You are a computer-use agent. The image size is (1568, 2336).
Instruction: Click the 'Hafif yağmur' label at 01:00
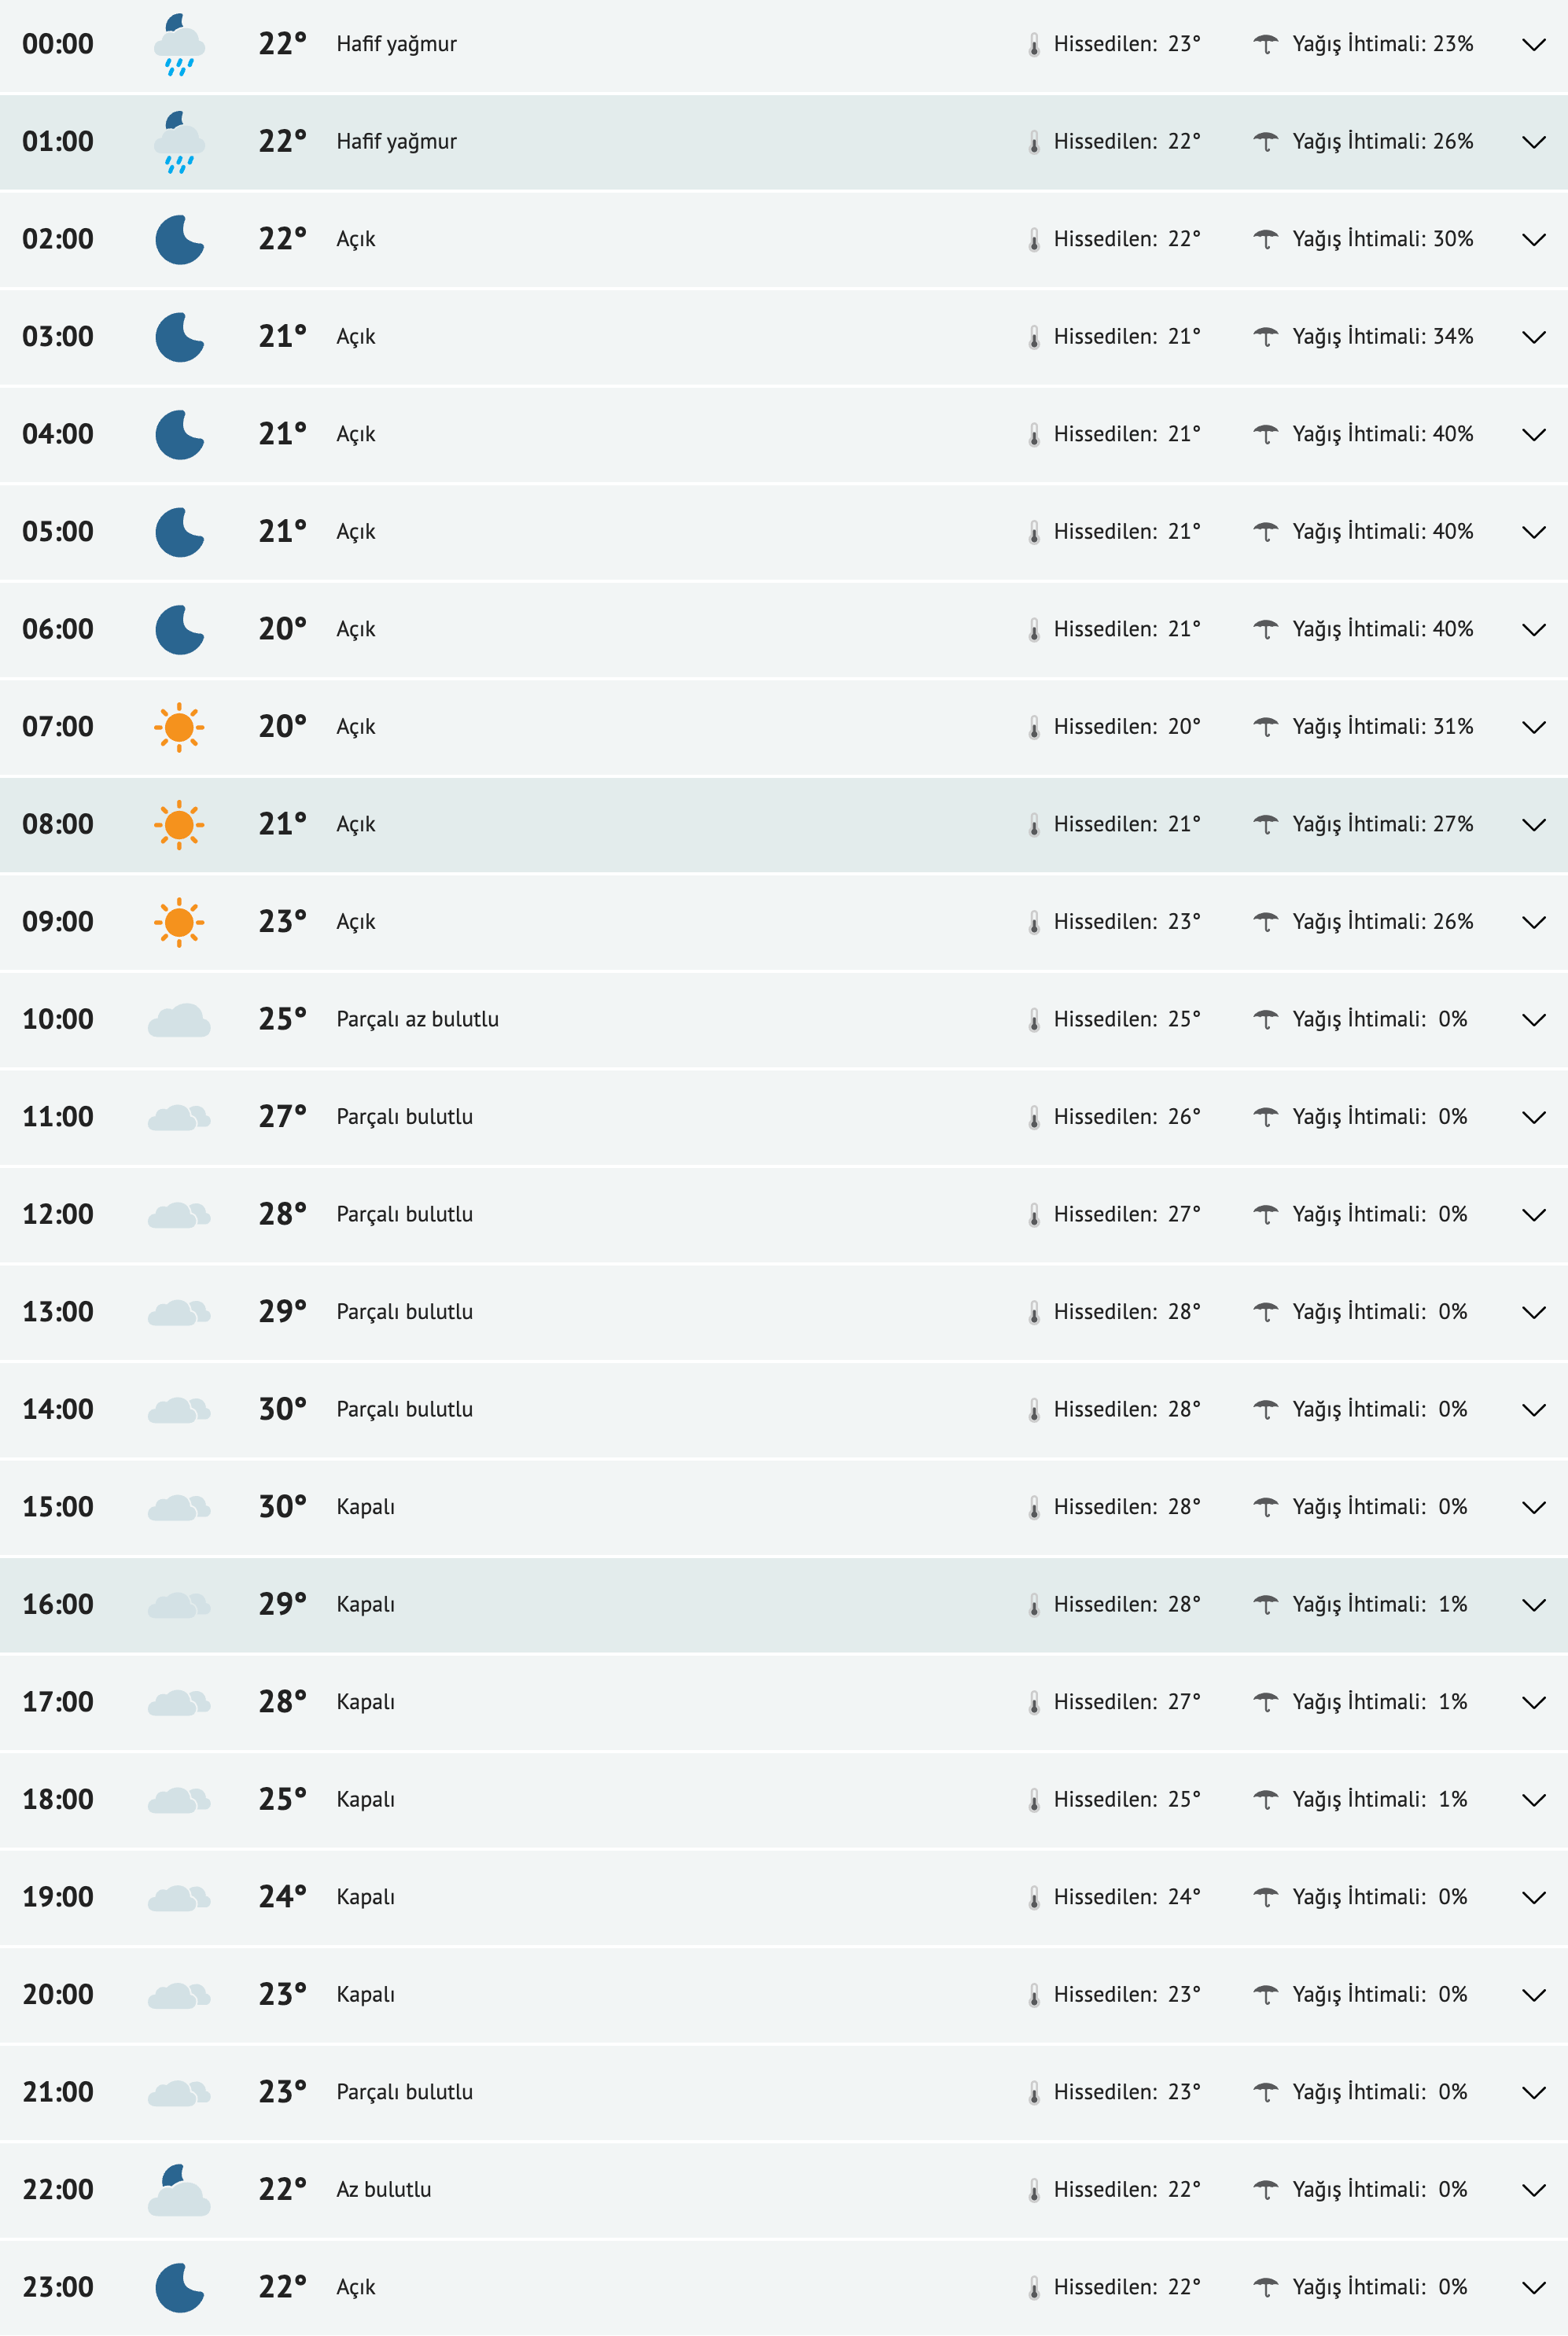tap(396, 142)
